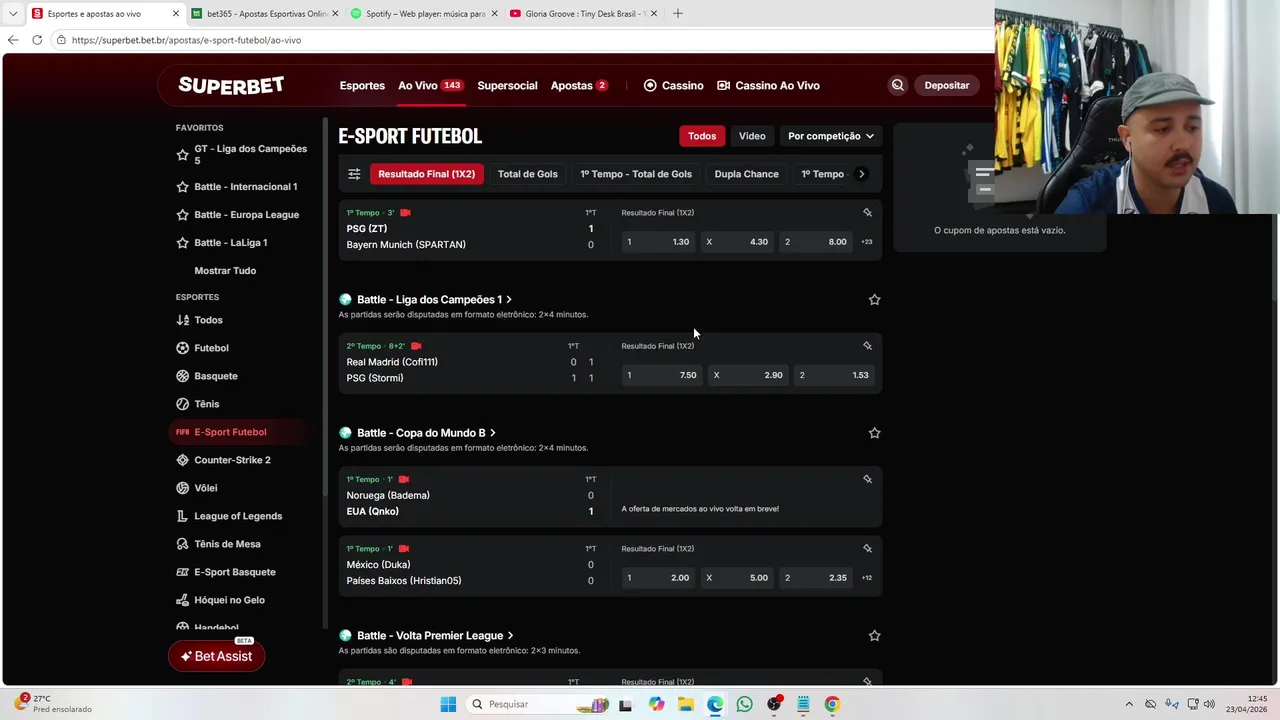The height and width of the screenshot is (720, 1280).
Task: Favorite GT - Liga dos Campeões 5 star
Action: click(182, 155)
